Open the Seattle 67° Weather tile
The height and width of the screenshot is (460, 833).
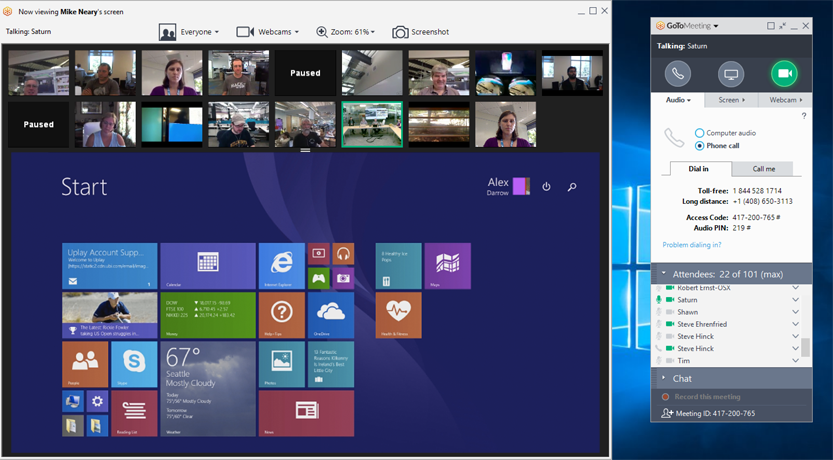[208, 389]
